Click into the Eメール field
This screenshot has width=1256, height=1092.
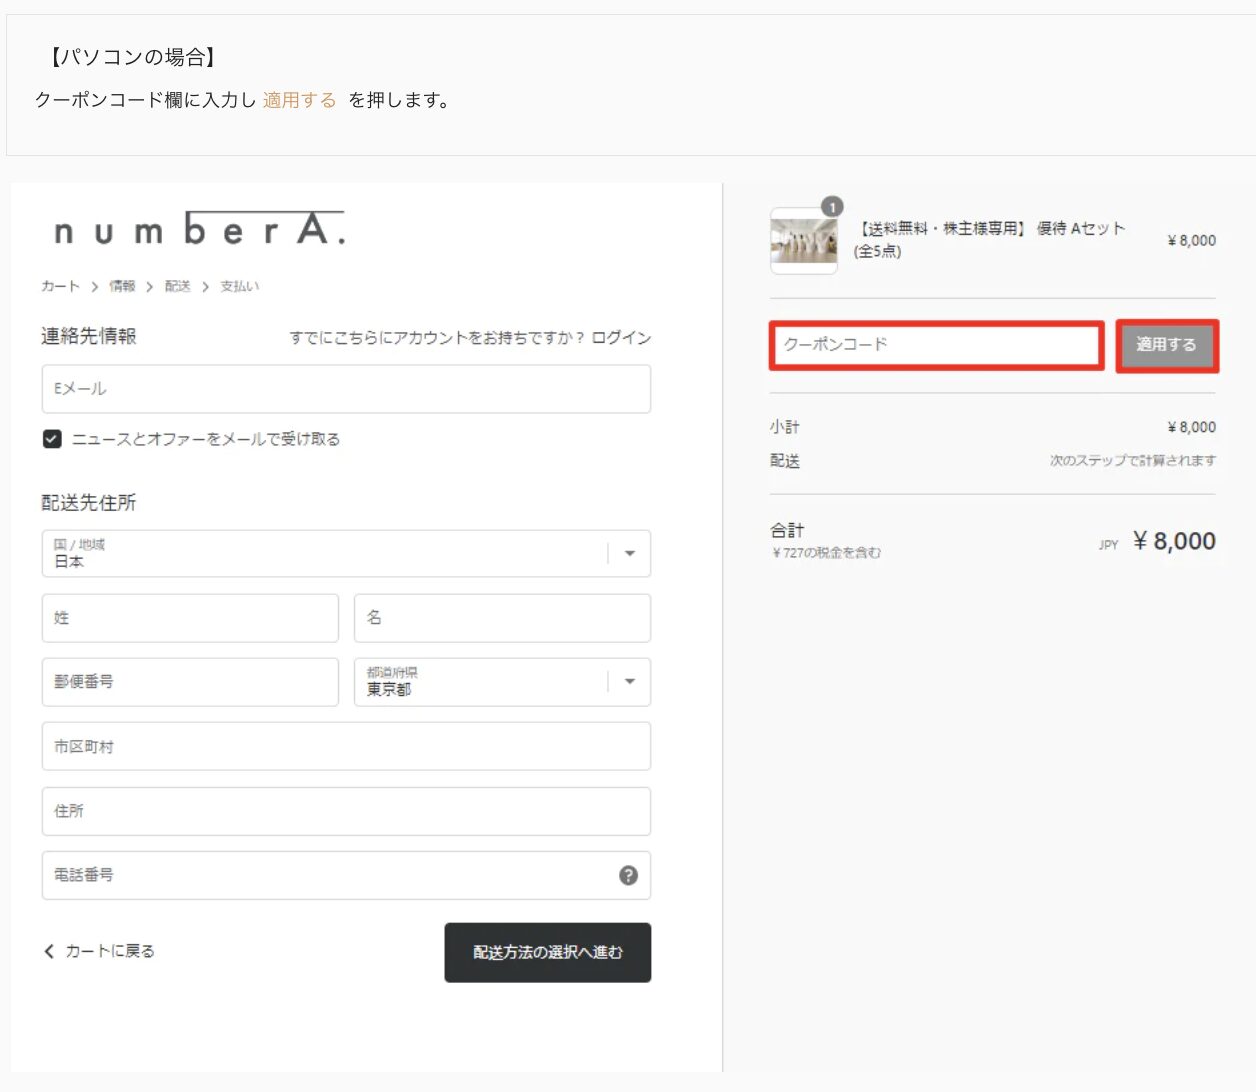pyautogui.click(x=346, y=389)
